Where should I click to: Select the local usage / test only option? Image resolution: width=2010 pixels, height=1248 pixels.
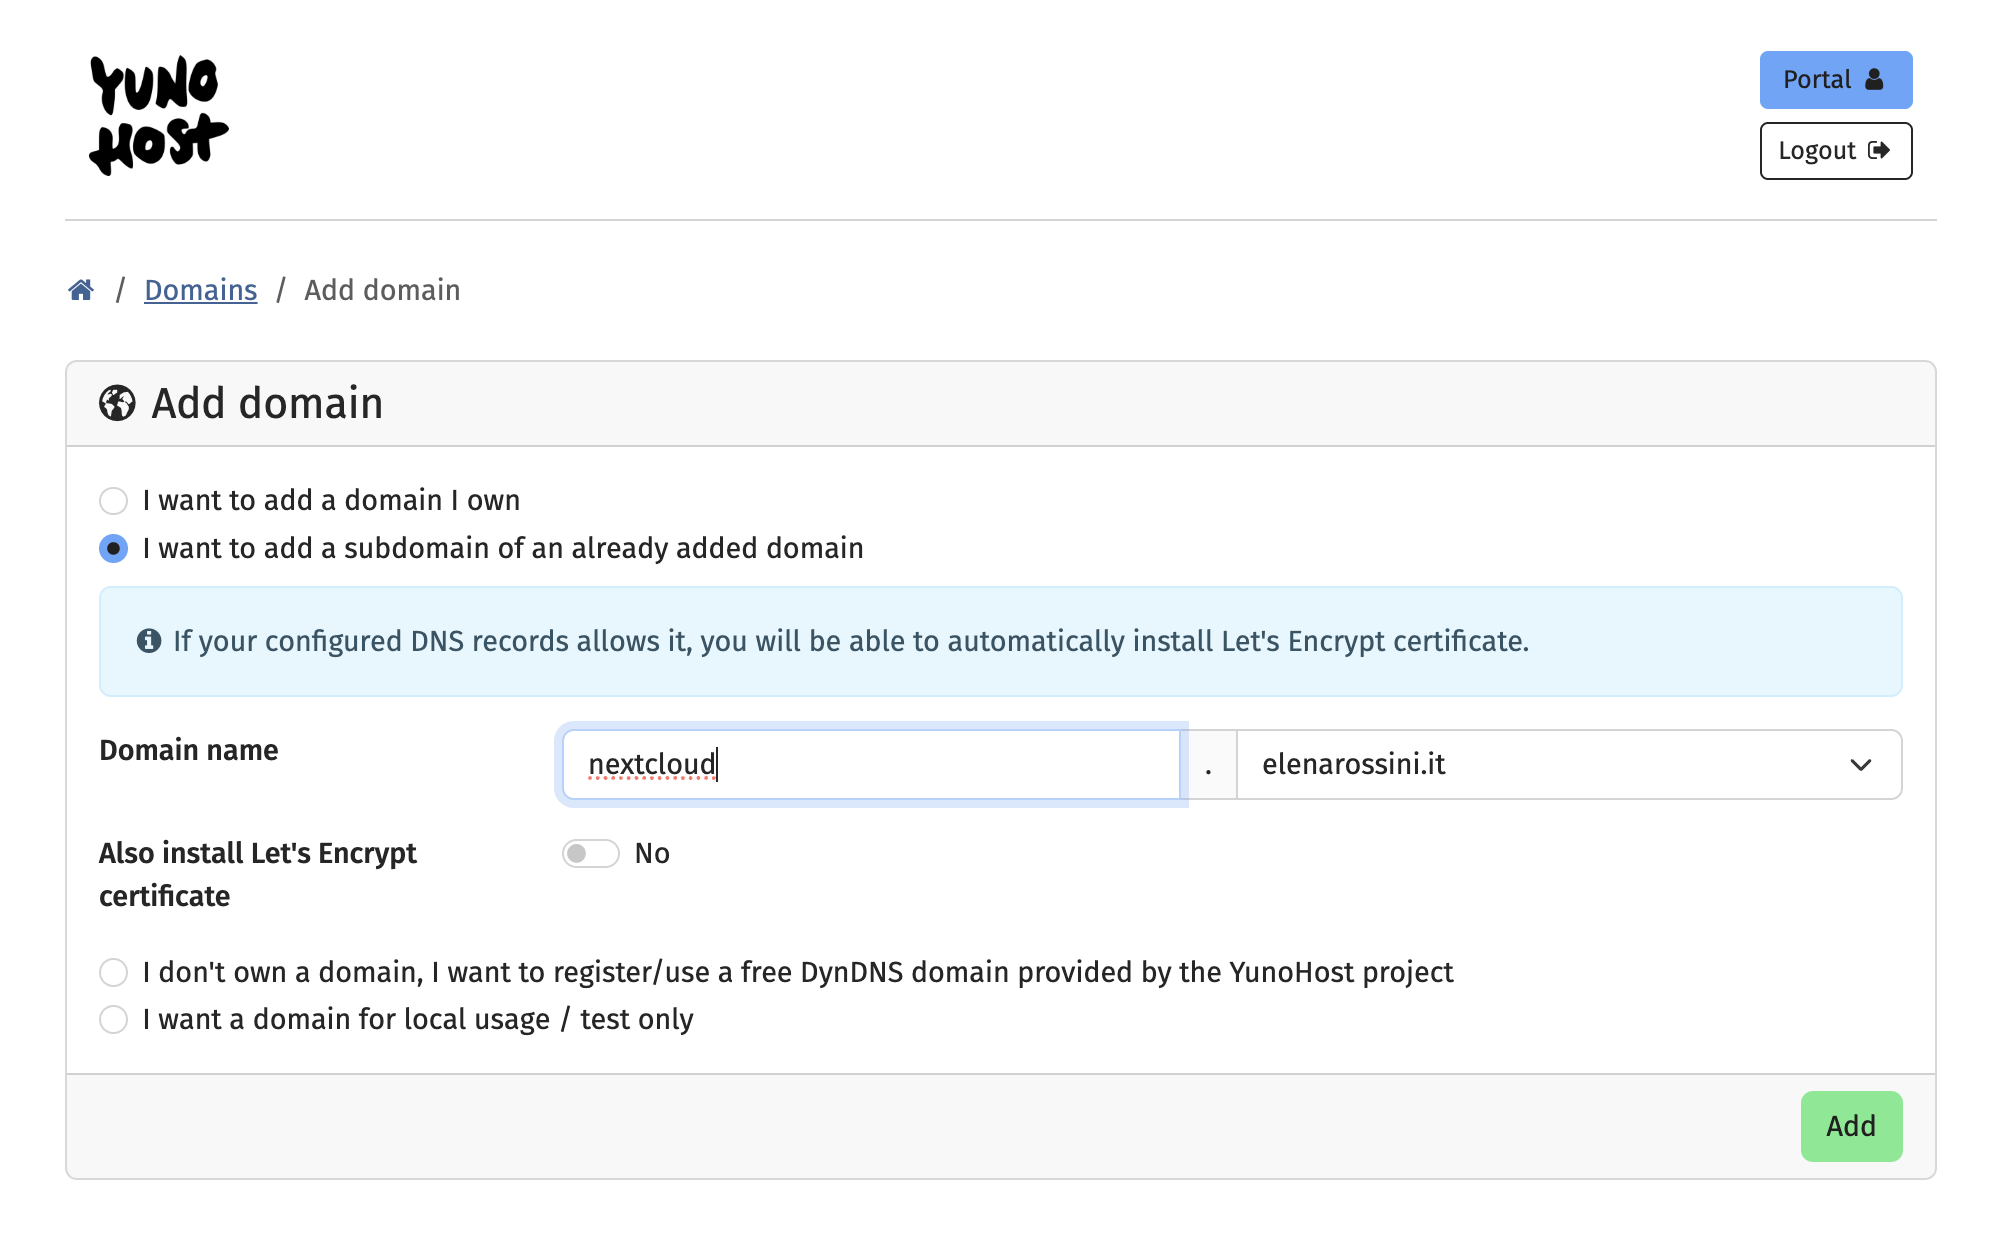click(x=113, y=1020)
